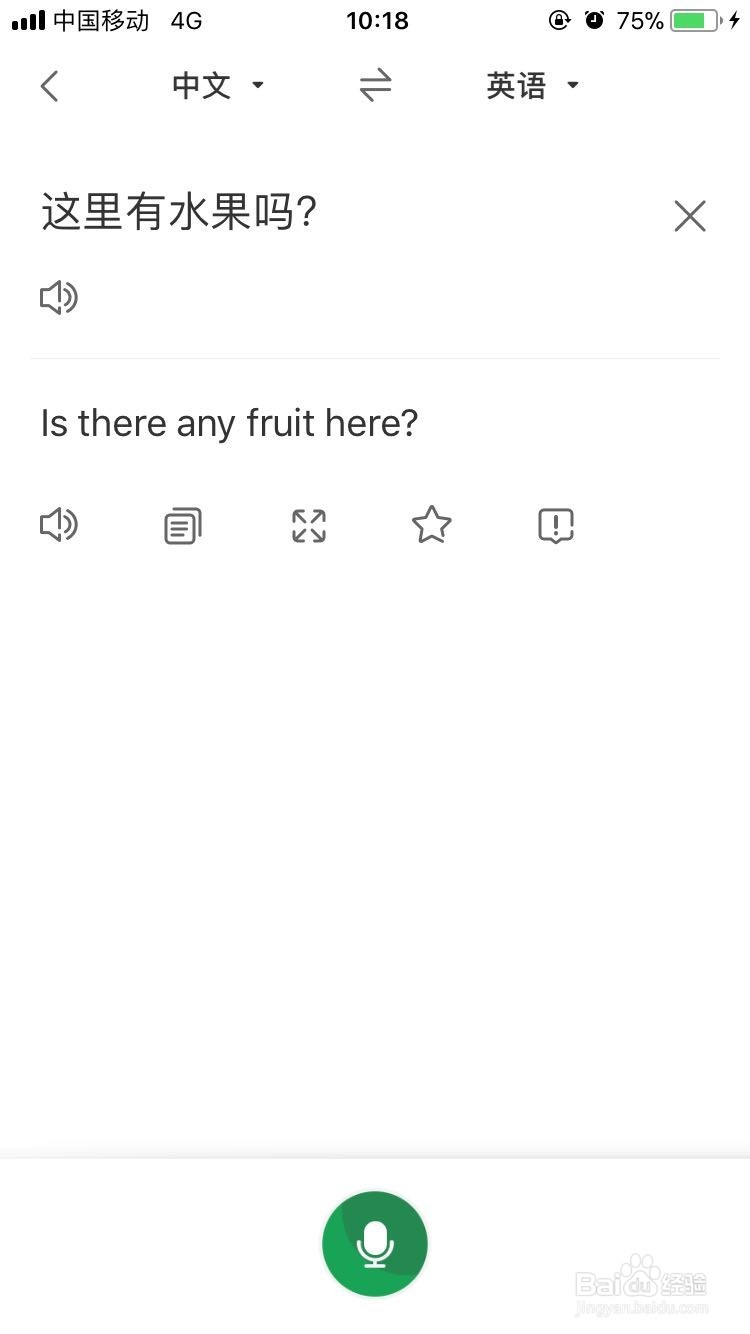
Task: Click the dropdown arrow beside 英语
Action: click(x=573, y=86)
